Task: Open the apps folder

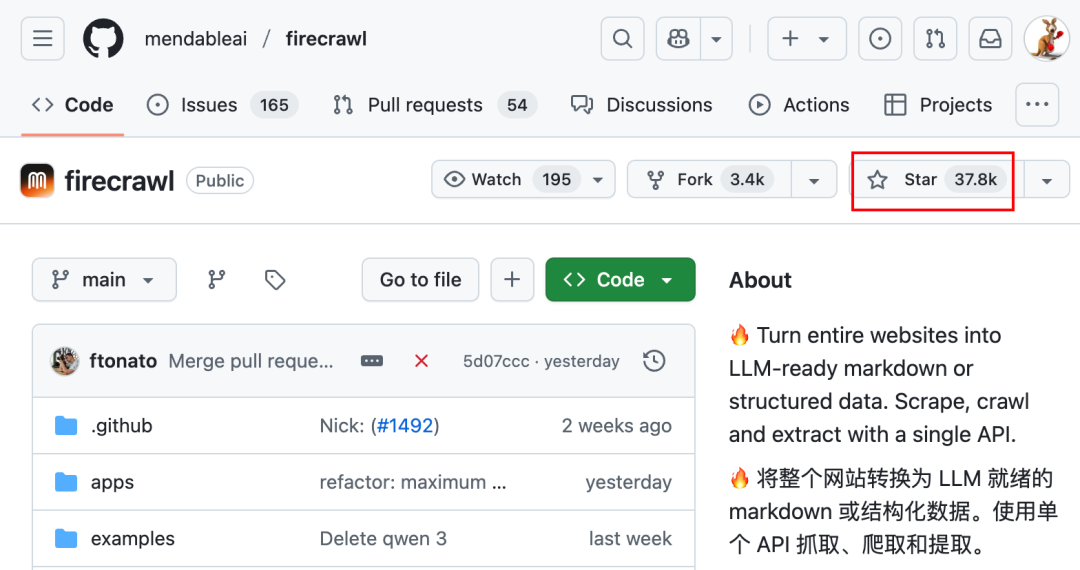Action: (112, 483)
